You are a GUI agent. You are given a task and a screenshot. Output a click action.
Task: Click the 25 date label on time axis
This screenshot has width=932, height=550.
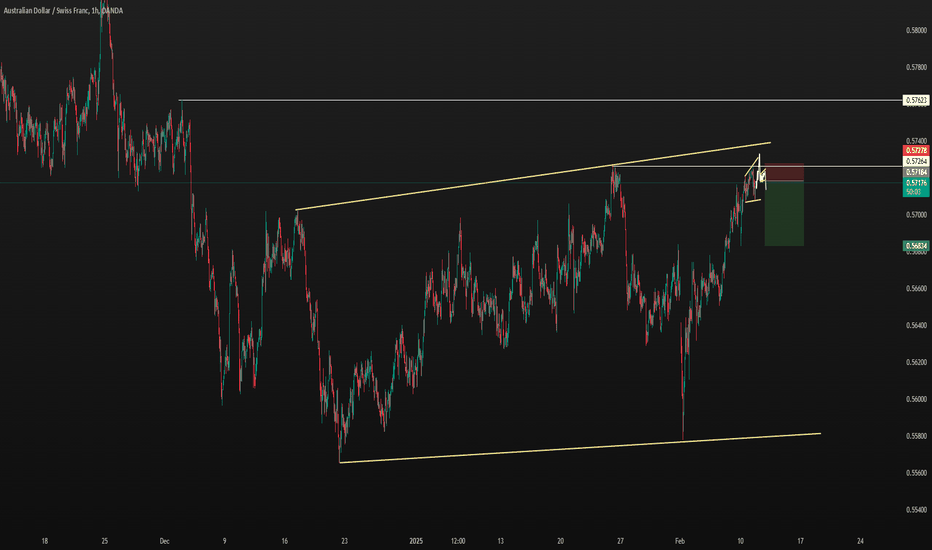(x=105, y=541)
